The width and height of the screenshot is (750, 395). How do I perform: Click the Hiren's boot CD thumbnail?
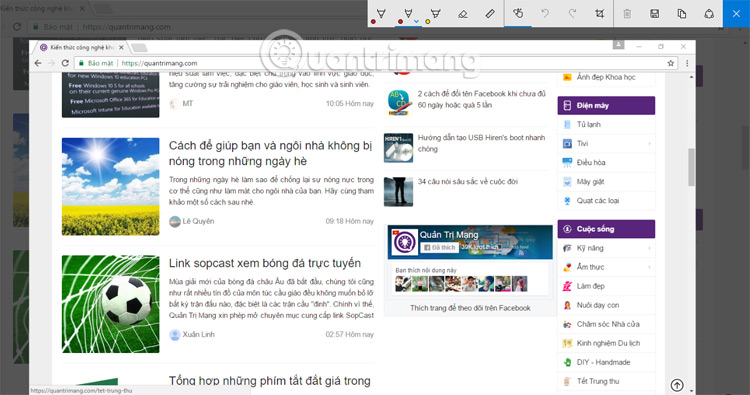tap(398, 148)
